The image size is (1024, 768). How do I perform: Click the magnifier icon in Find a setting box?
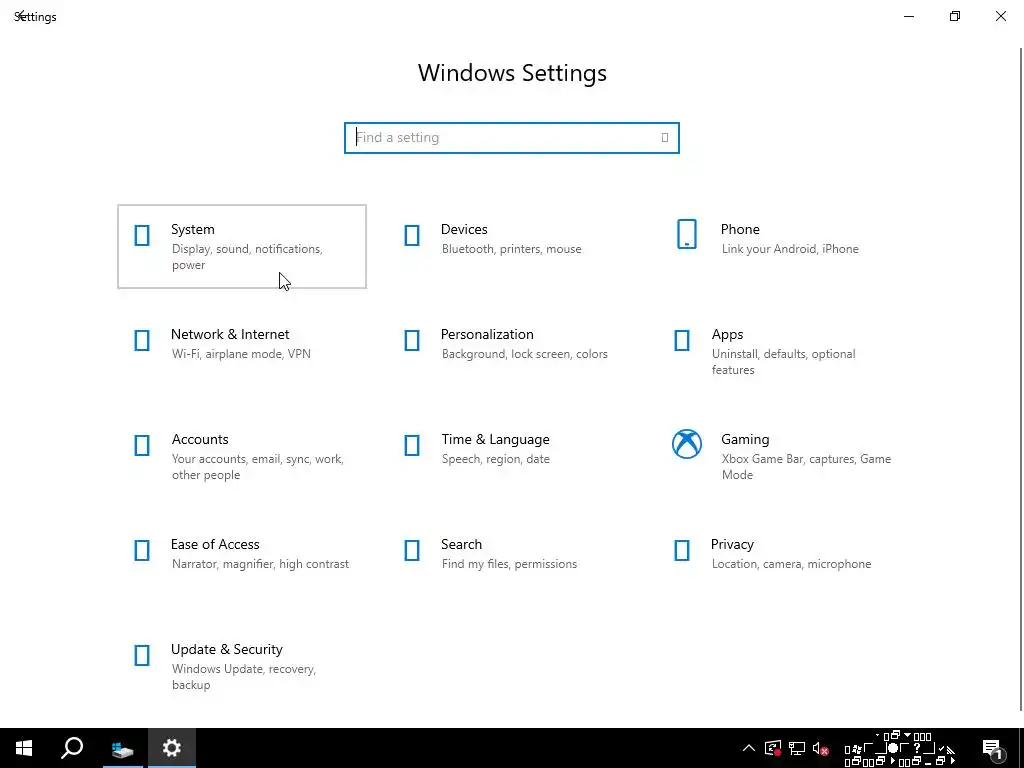pos(665,138)
